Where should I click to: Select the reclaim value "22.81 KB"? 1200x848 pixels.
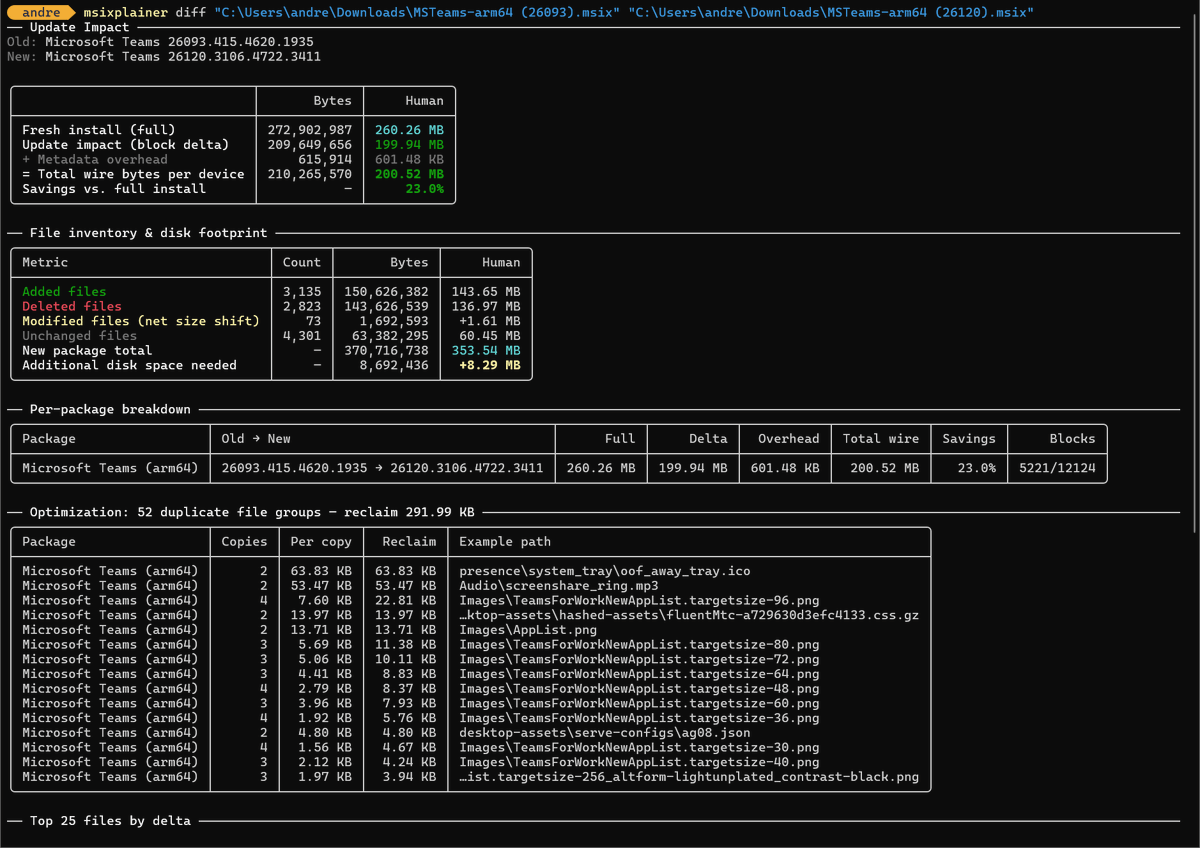405,600
